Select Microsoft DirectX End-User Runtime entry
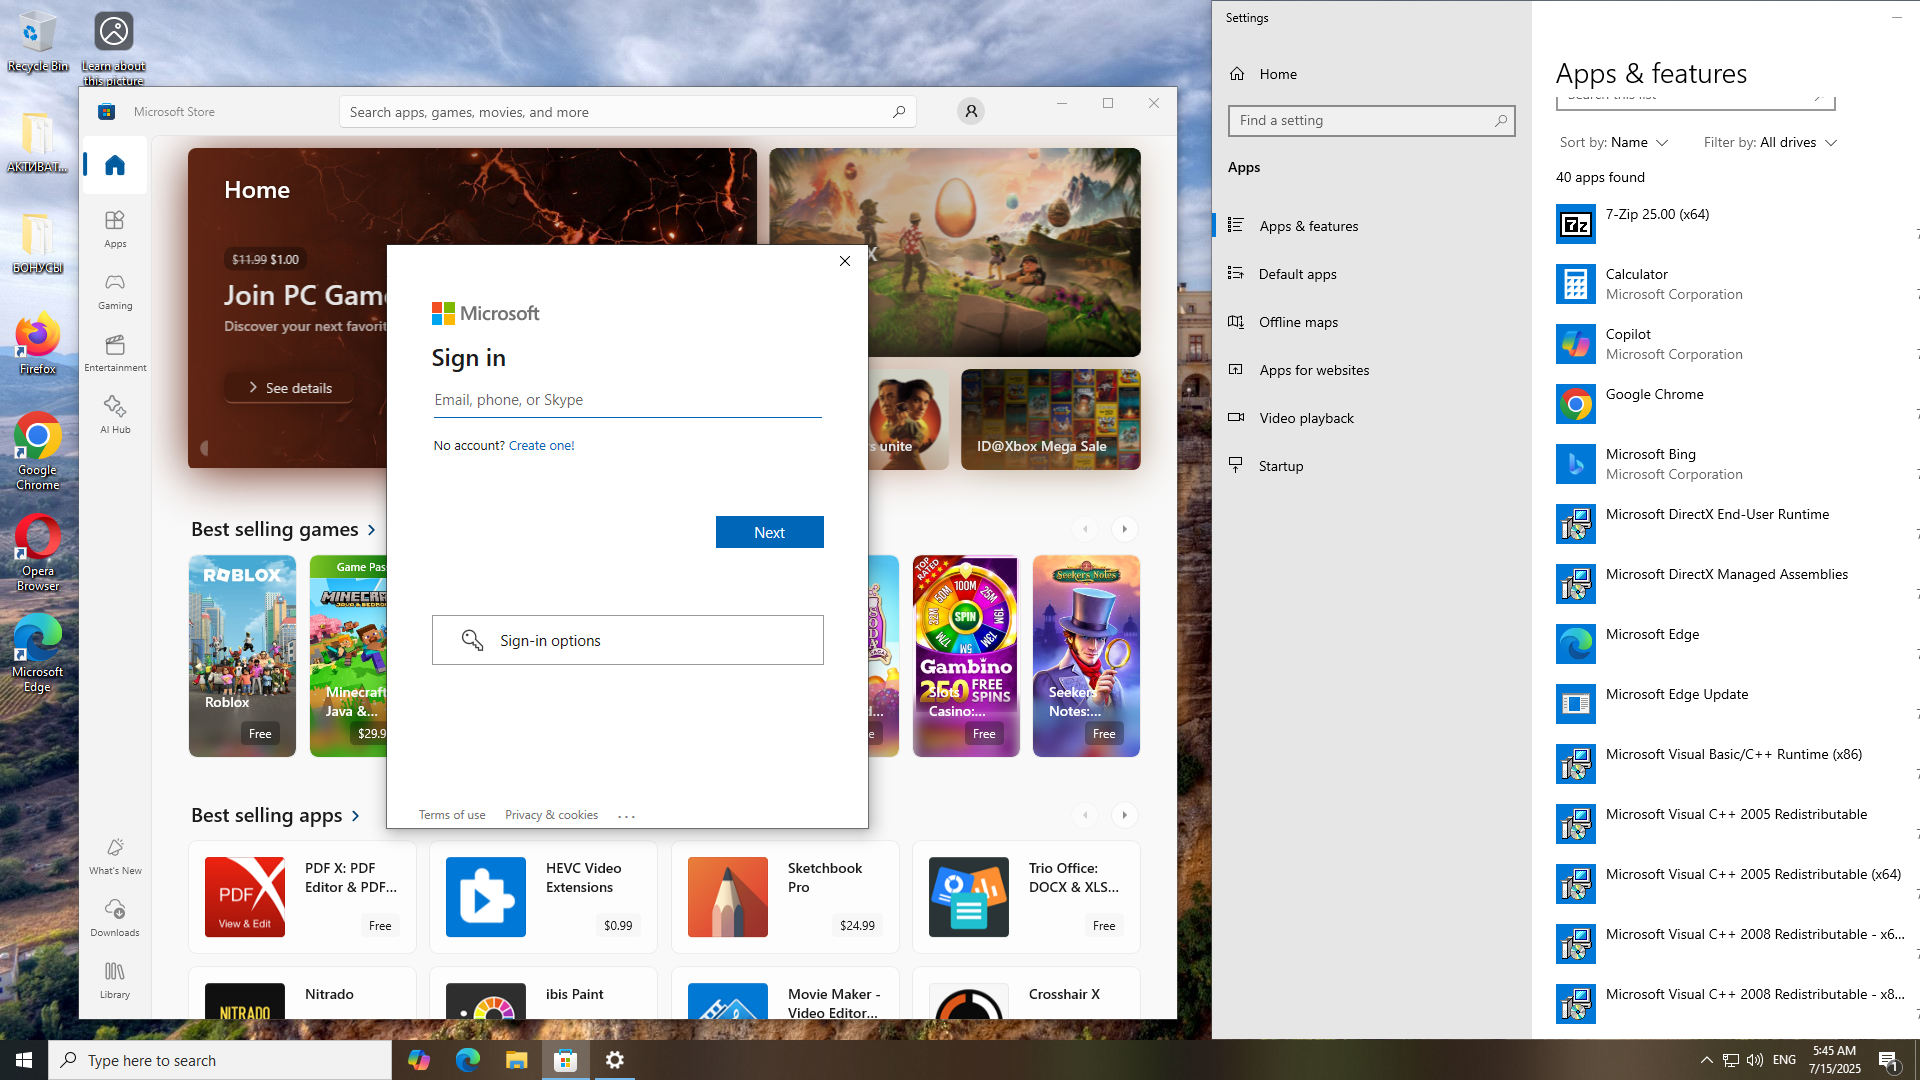 pyautogui.click(x=1738, y=524)
